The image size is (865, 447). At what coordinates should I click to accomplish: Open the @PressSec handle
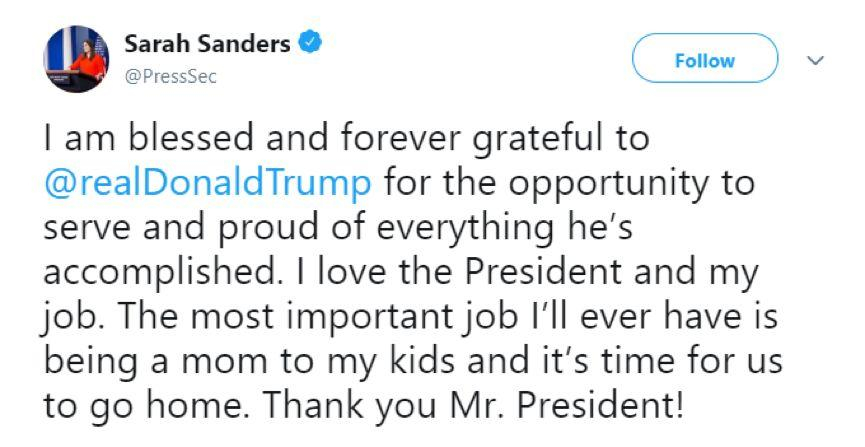[170, 76]
